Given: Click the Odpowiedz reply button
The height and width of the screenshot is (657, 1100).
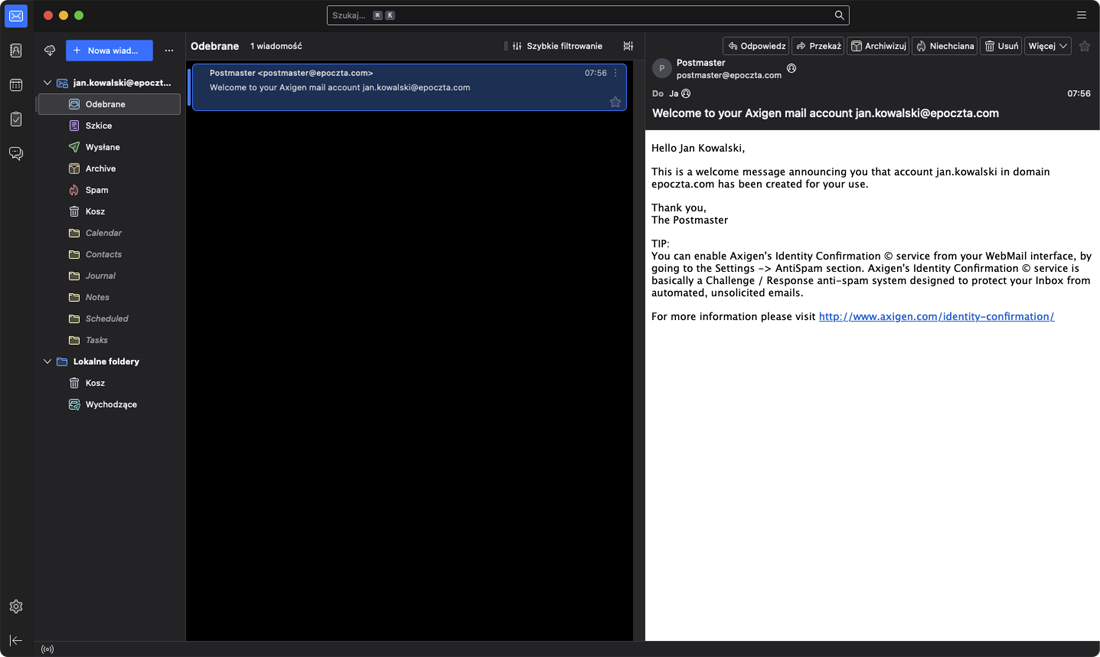Looking at the screenshot, I should (756, 46).
